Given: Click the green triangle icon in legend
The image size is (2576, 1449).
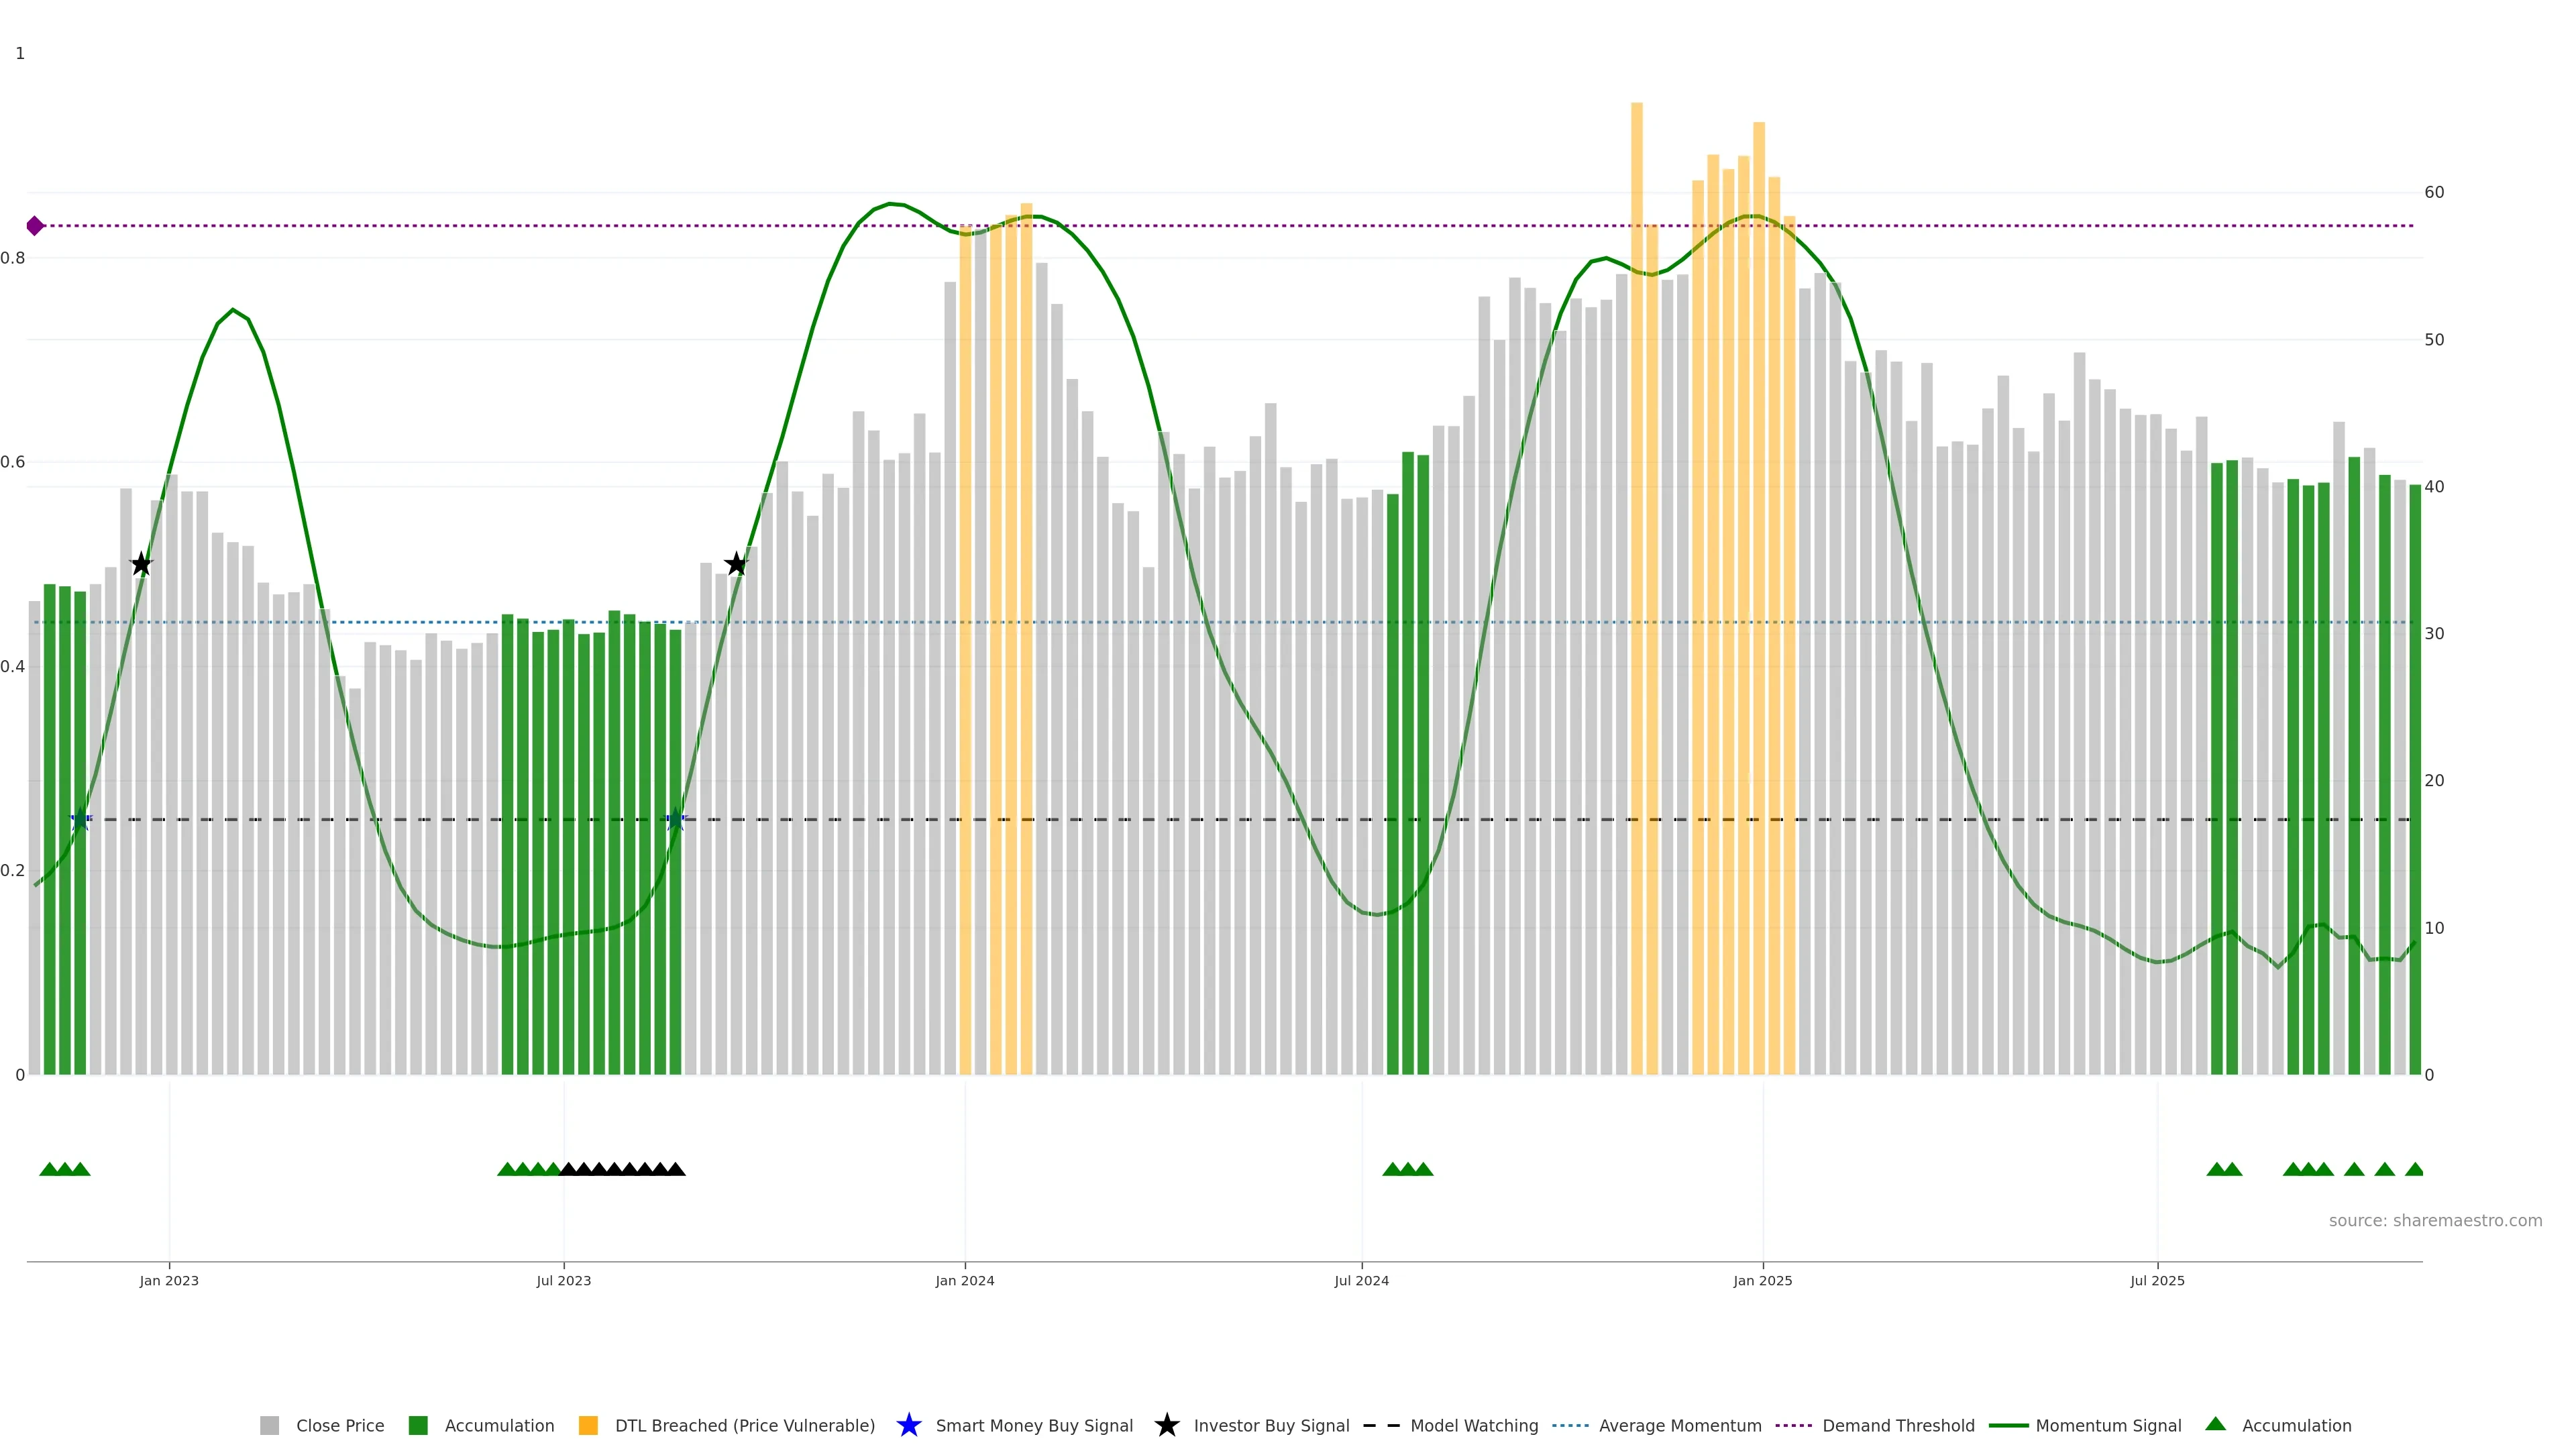Looking at the screenshot, I should (x=2215, y=1424).
